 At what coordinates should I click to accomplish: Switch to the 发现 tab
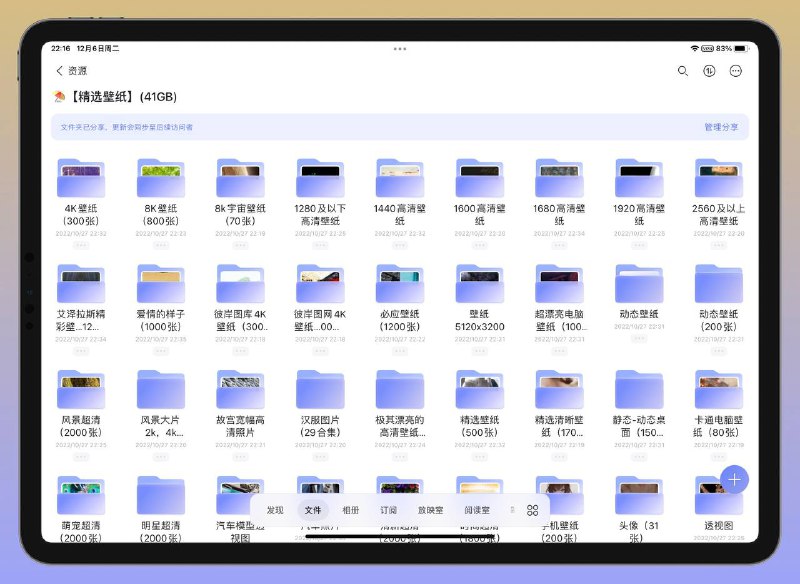(275, 510)
